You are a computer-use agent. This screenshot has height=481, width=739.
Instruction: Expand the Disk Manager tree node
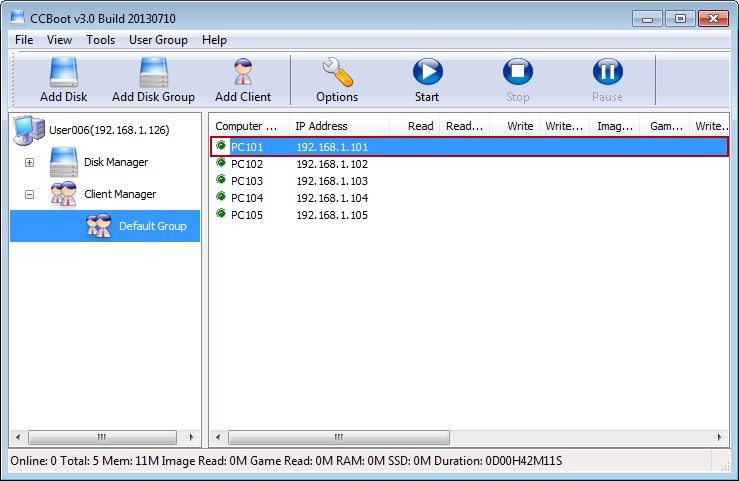29,162
